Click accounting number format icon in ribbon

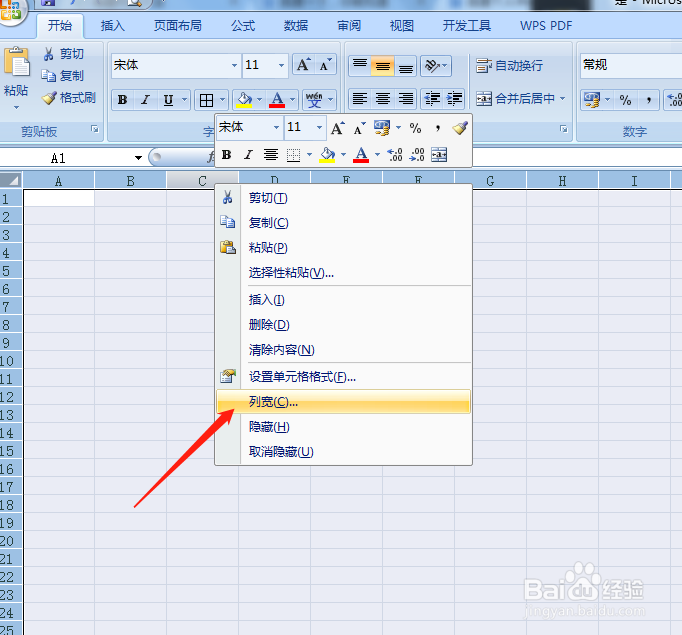(592, 100)
